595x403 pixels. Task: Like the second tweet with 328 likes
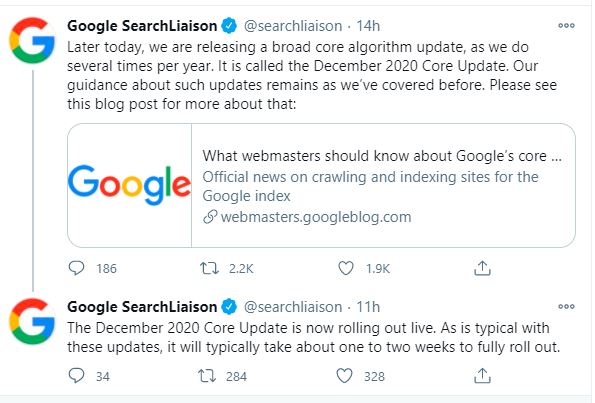coord(345,376)
